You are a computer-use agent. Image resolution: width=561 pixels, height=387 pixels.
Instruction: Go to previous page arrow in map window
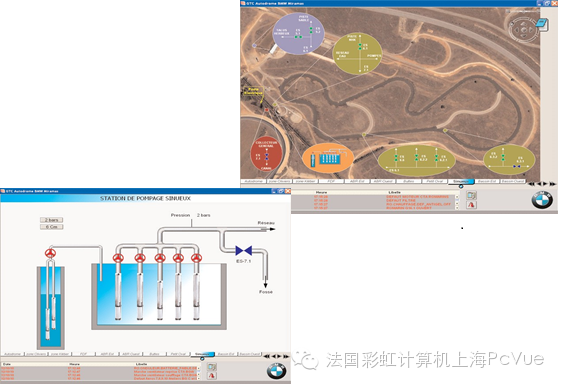(539, 184)
